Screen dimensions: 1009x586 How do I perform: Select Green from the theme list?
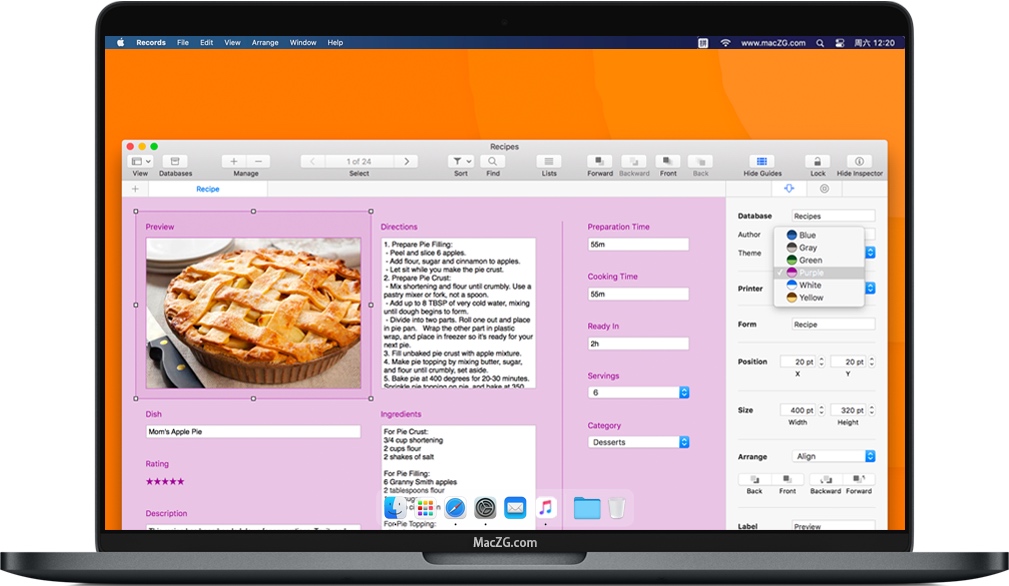810,260
